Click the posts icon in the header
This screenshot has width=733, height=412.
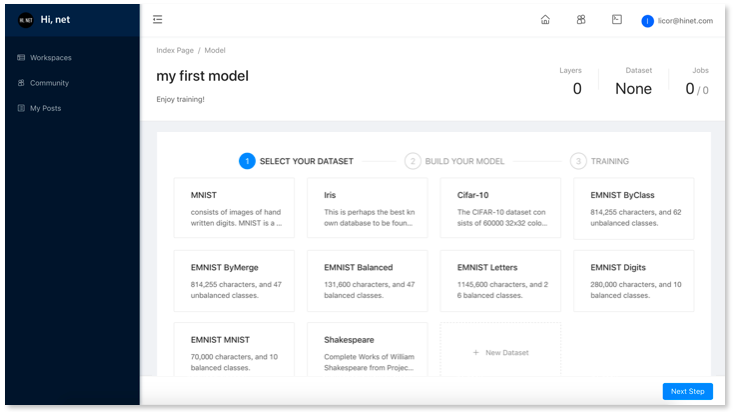coord(617,20)
